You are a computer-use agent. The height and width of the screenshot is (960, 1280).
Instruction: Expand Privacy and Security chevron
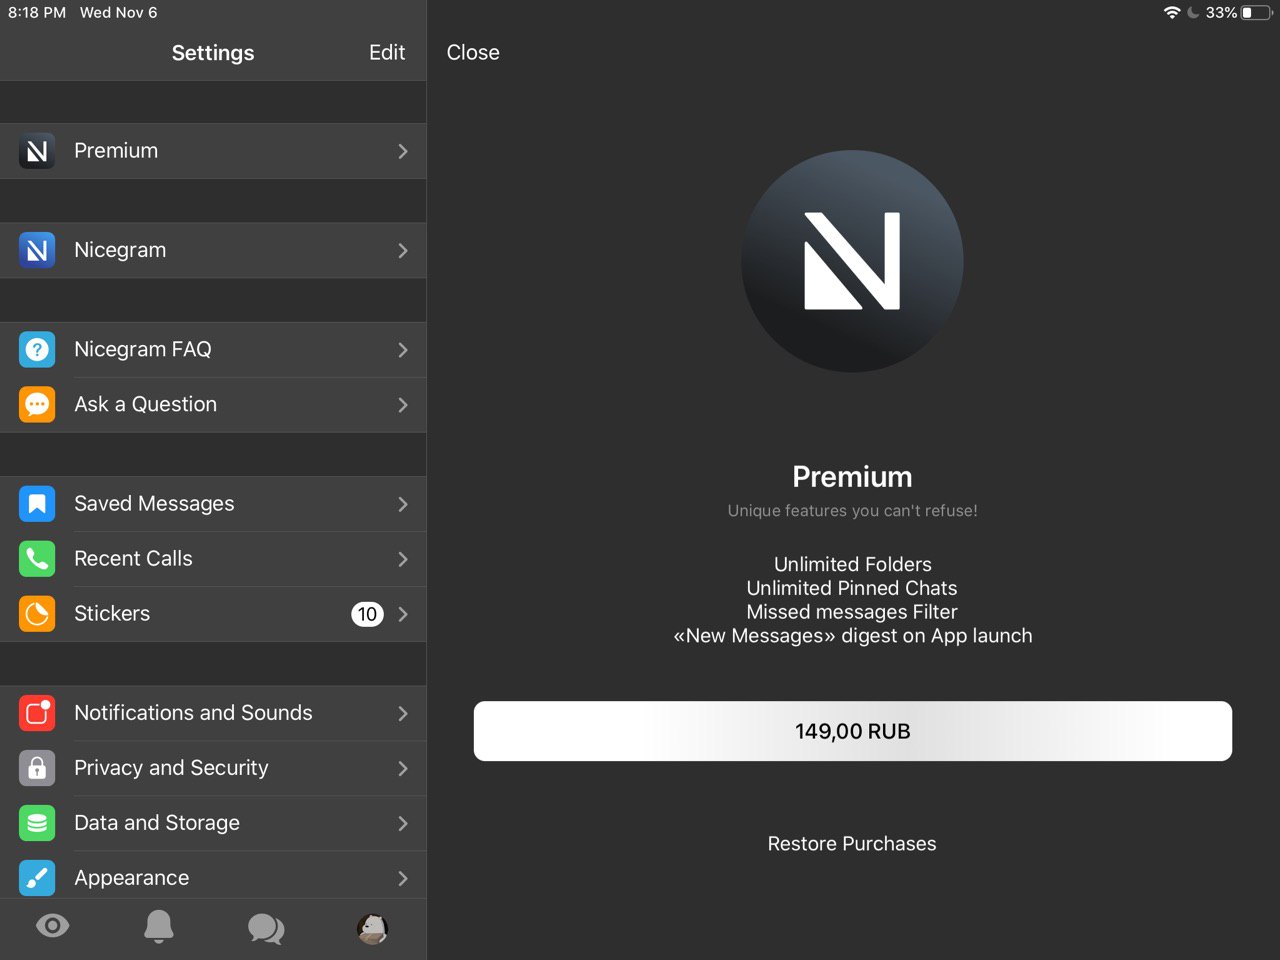[x=403, y=767]
